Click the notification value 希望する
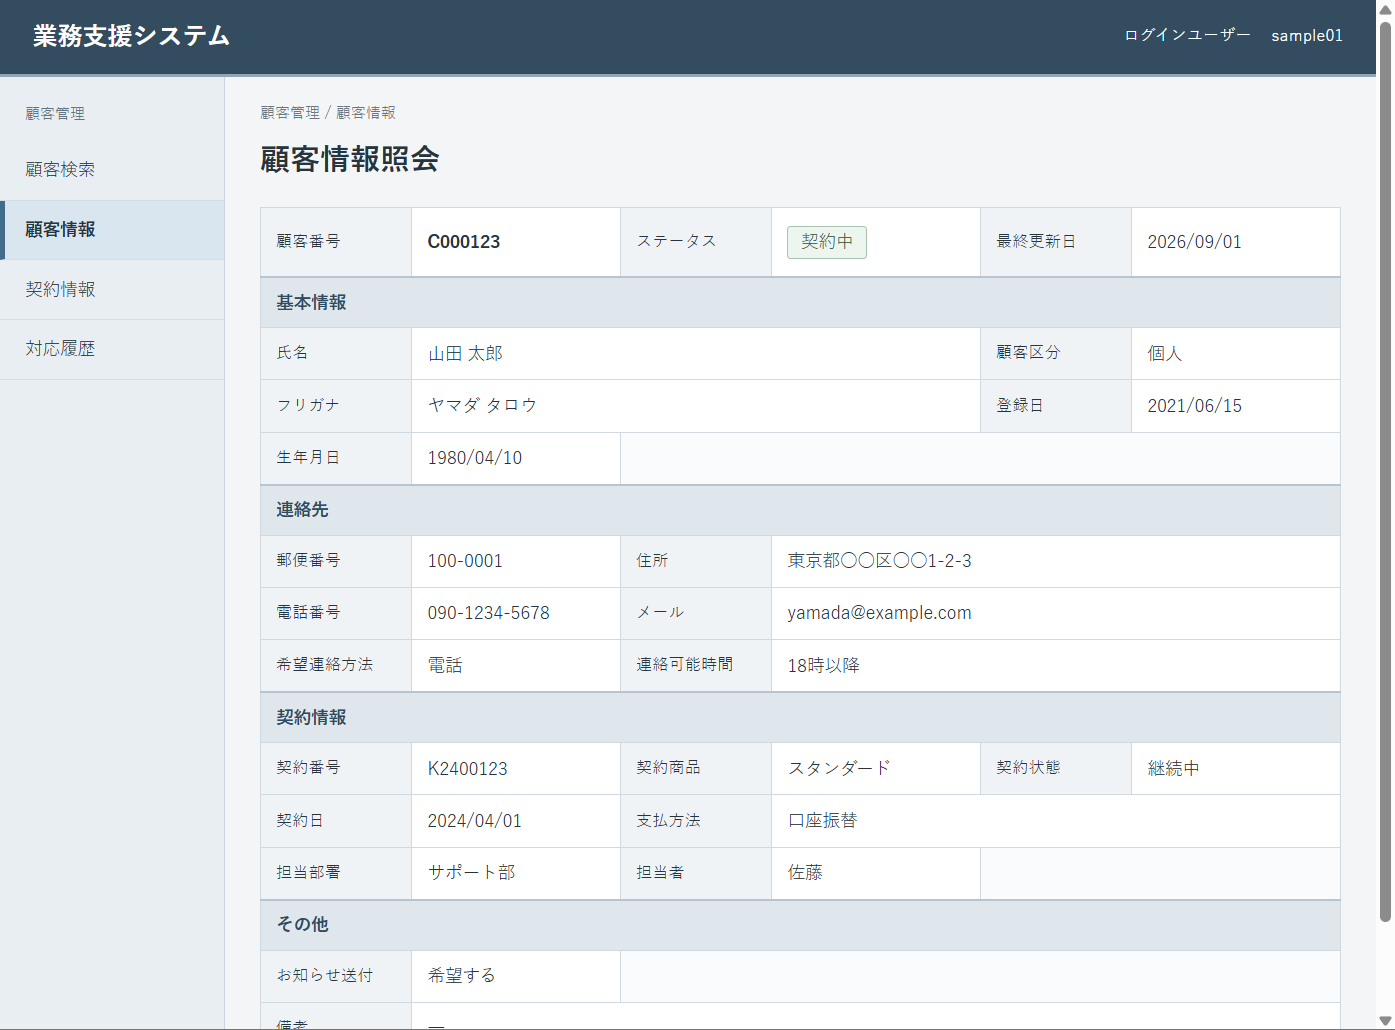 [x=461, y=976]
